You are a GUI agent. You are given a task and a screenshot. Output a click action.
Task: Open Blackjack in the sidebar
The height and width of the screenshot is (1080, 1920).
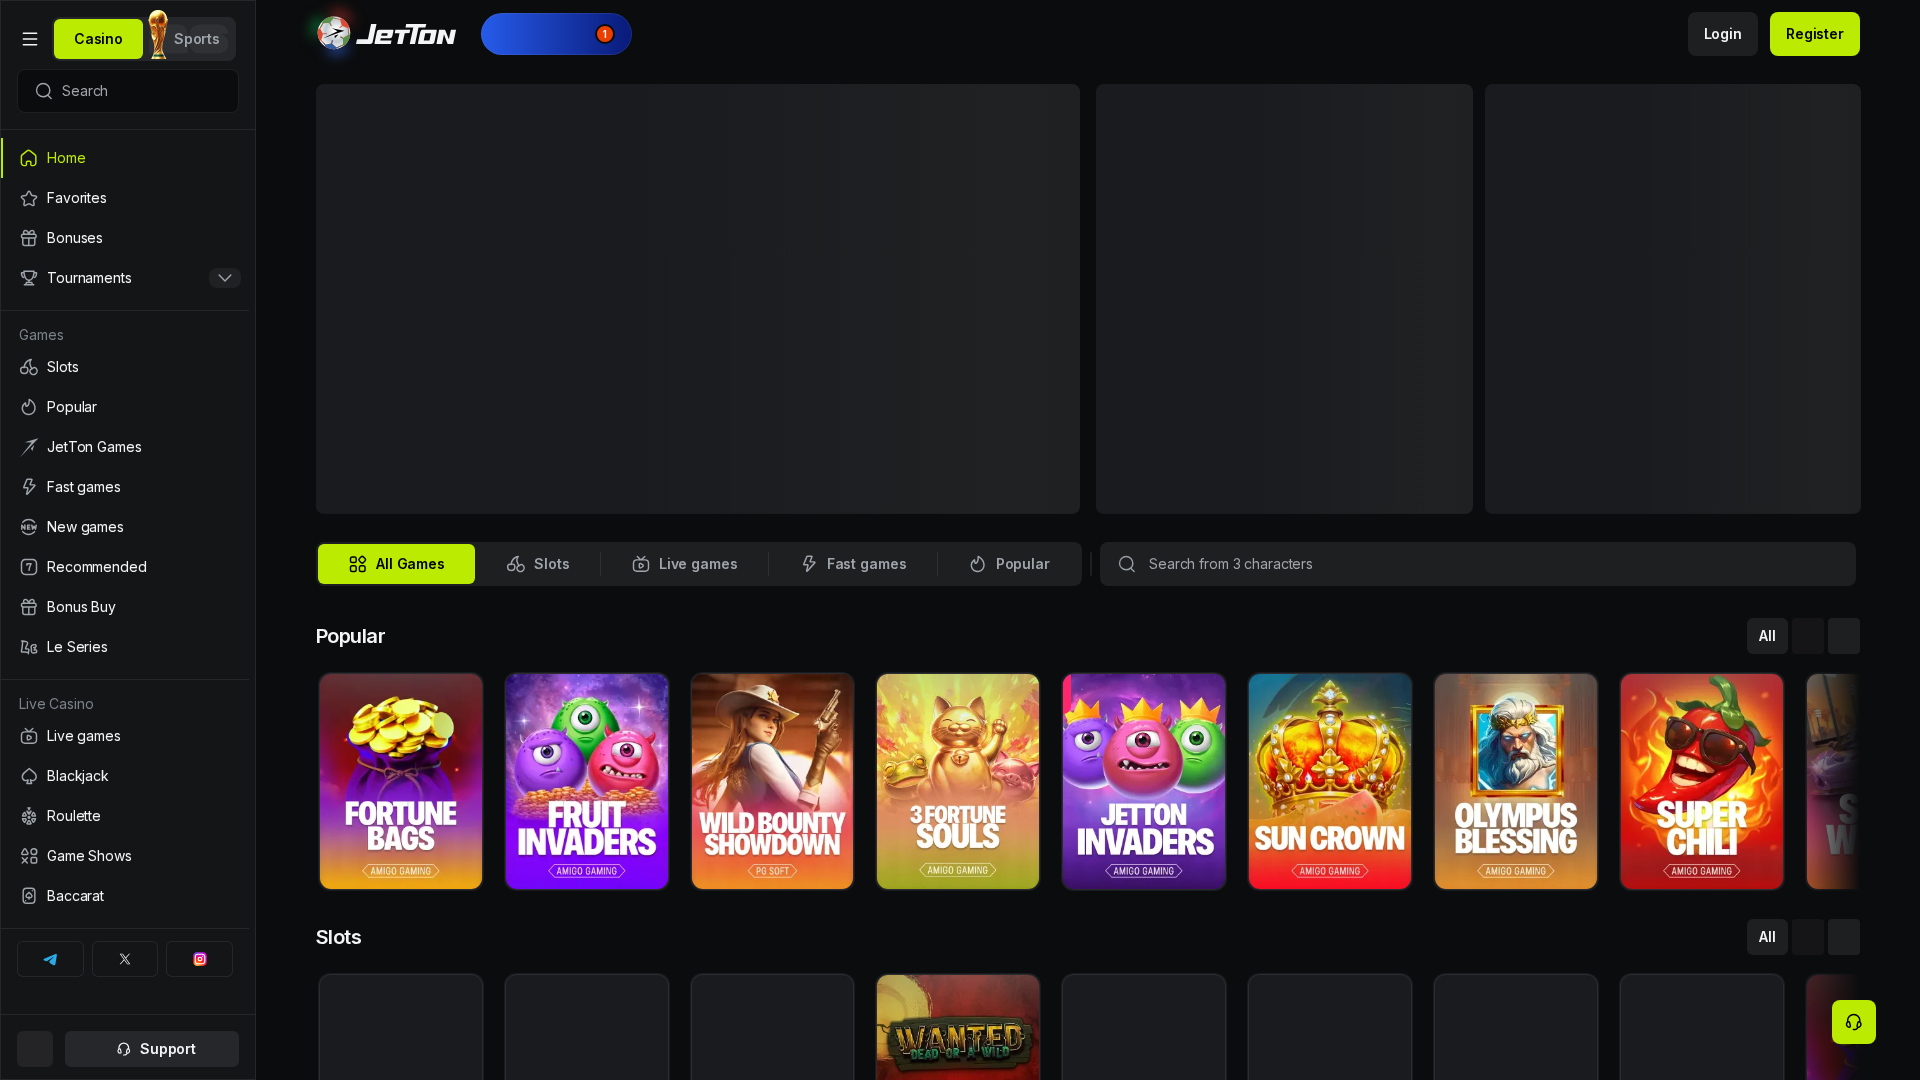(x=126, y=776)
